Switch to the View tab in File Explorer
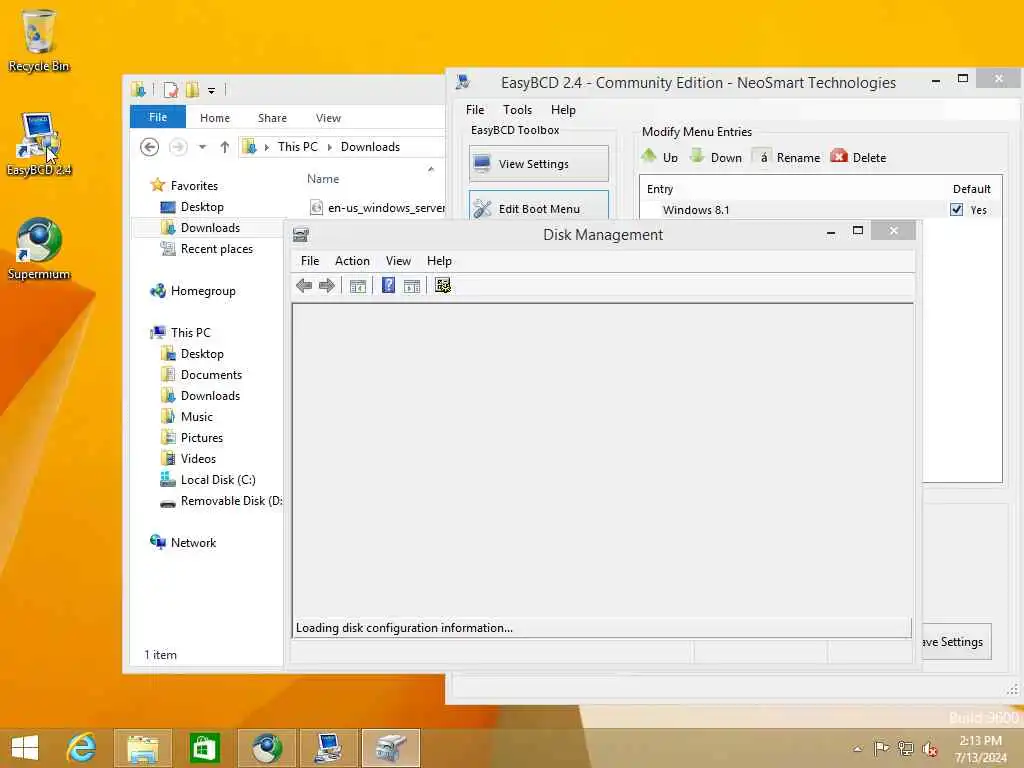Image resolution: width=1024 pixels, height=768 pixels. [328, 118]
